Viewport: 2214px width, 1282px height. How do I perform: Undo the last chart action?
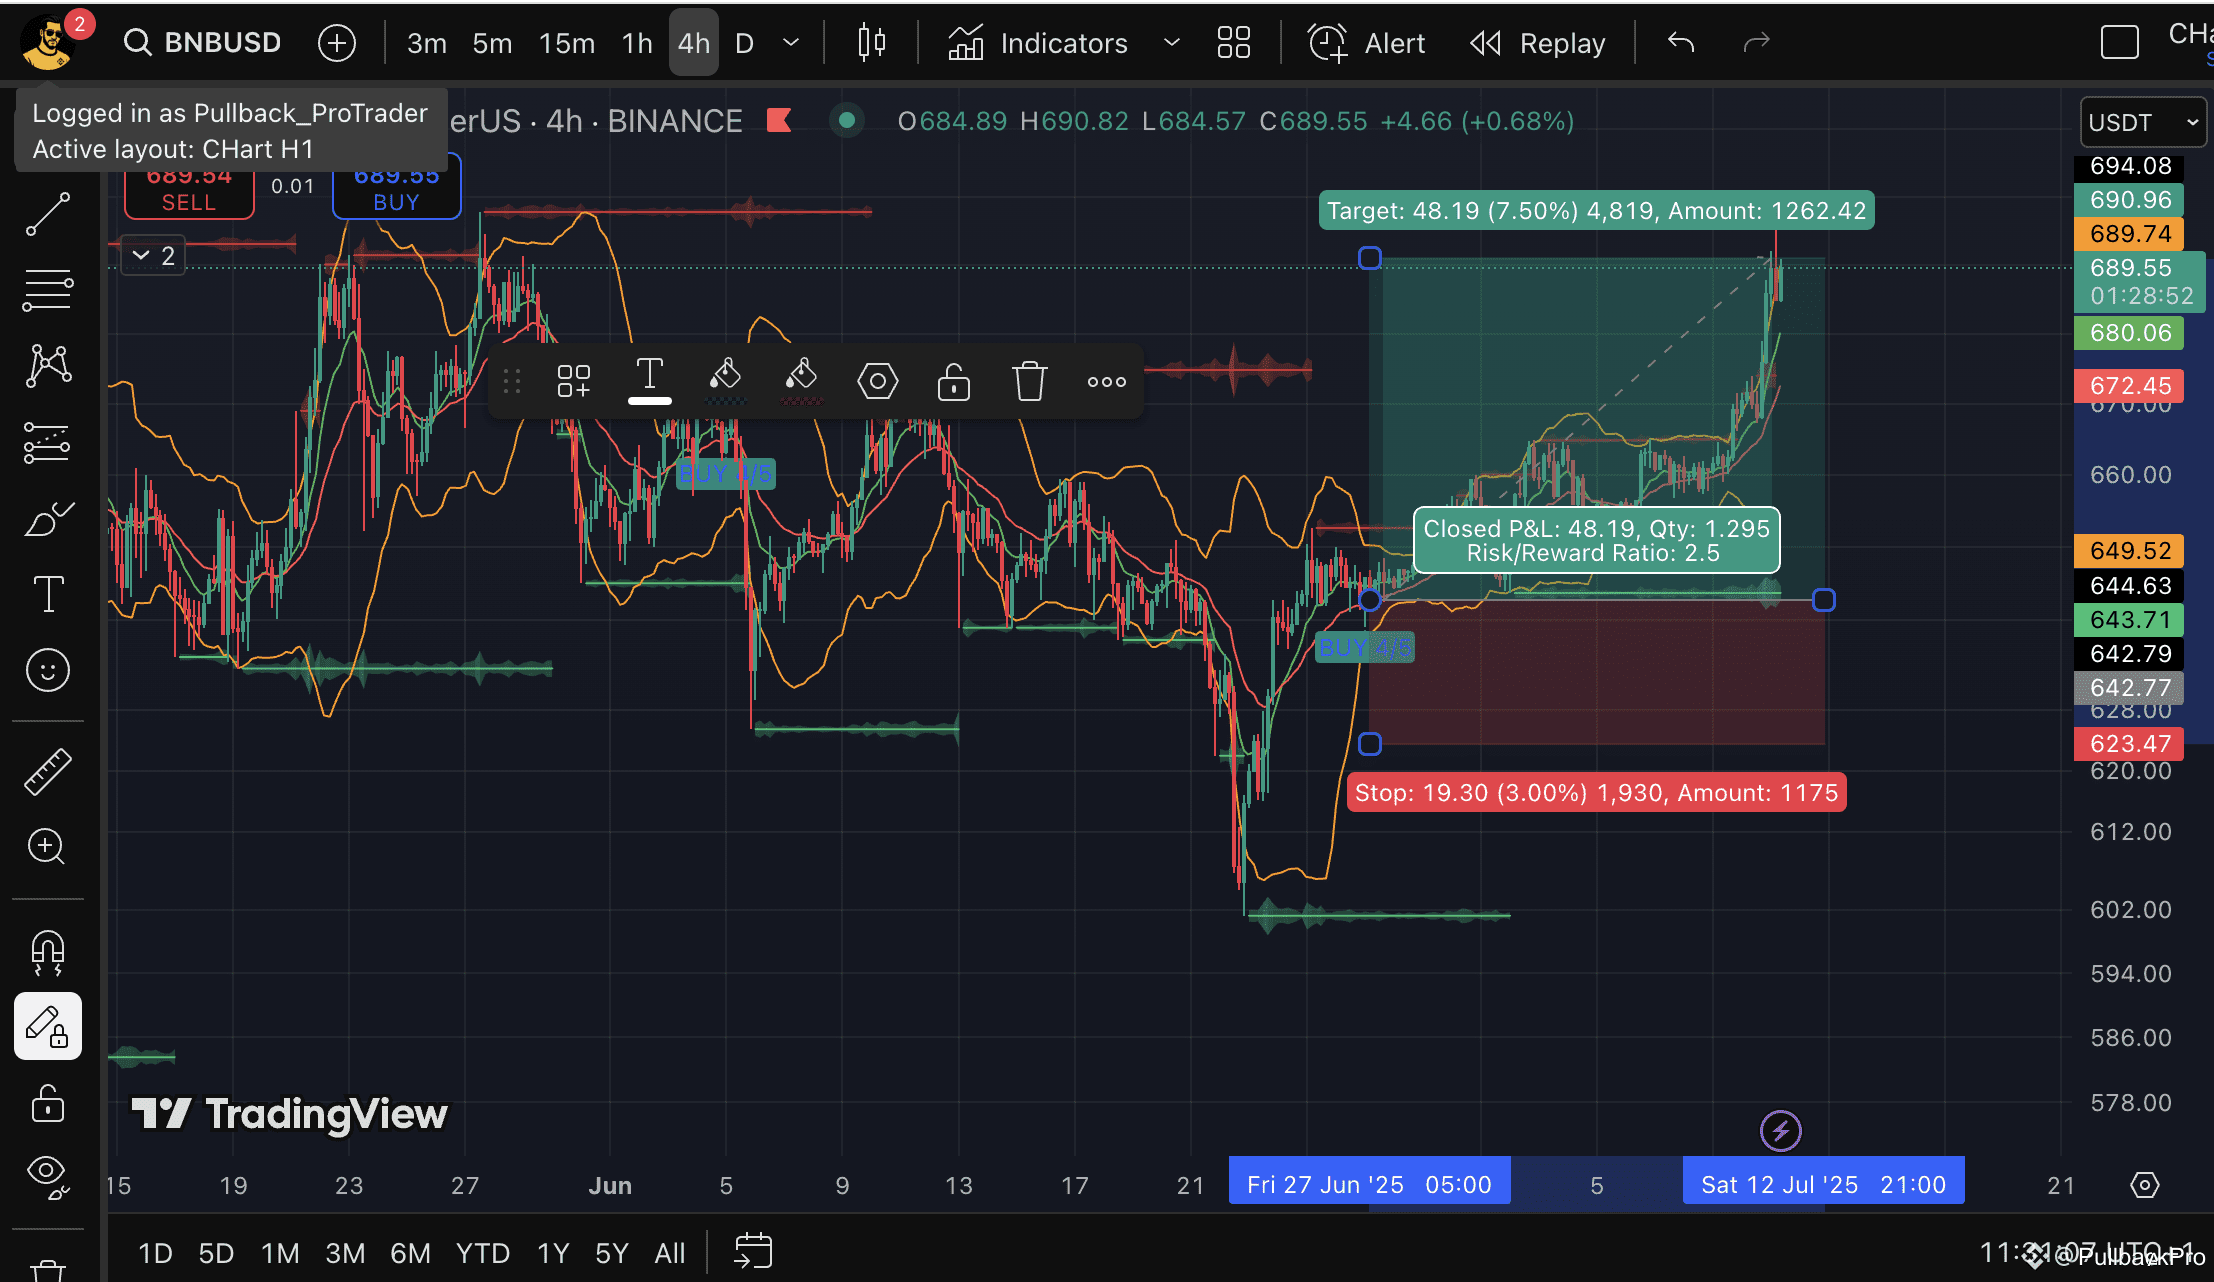tap(1681, 43)
